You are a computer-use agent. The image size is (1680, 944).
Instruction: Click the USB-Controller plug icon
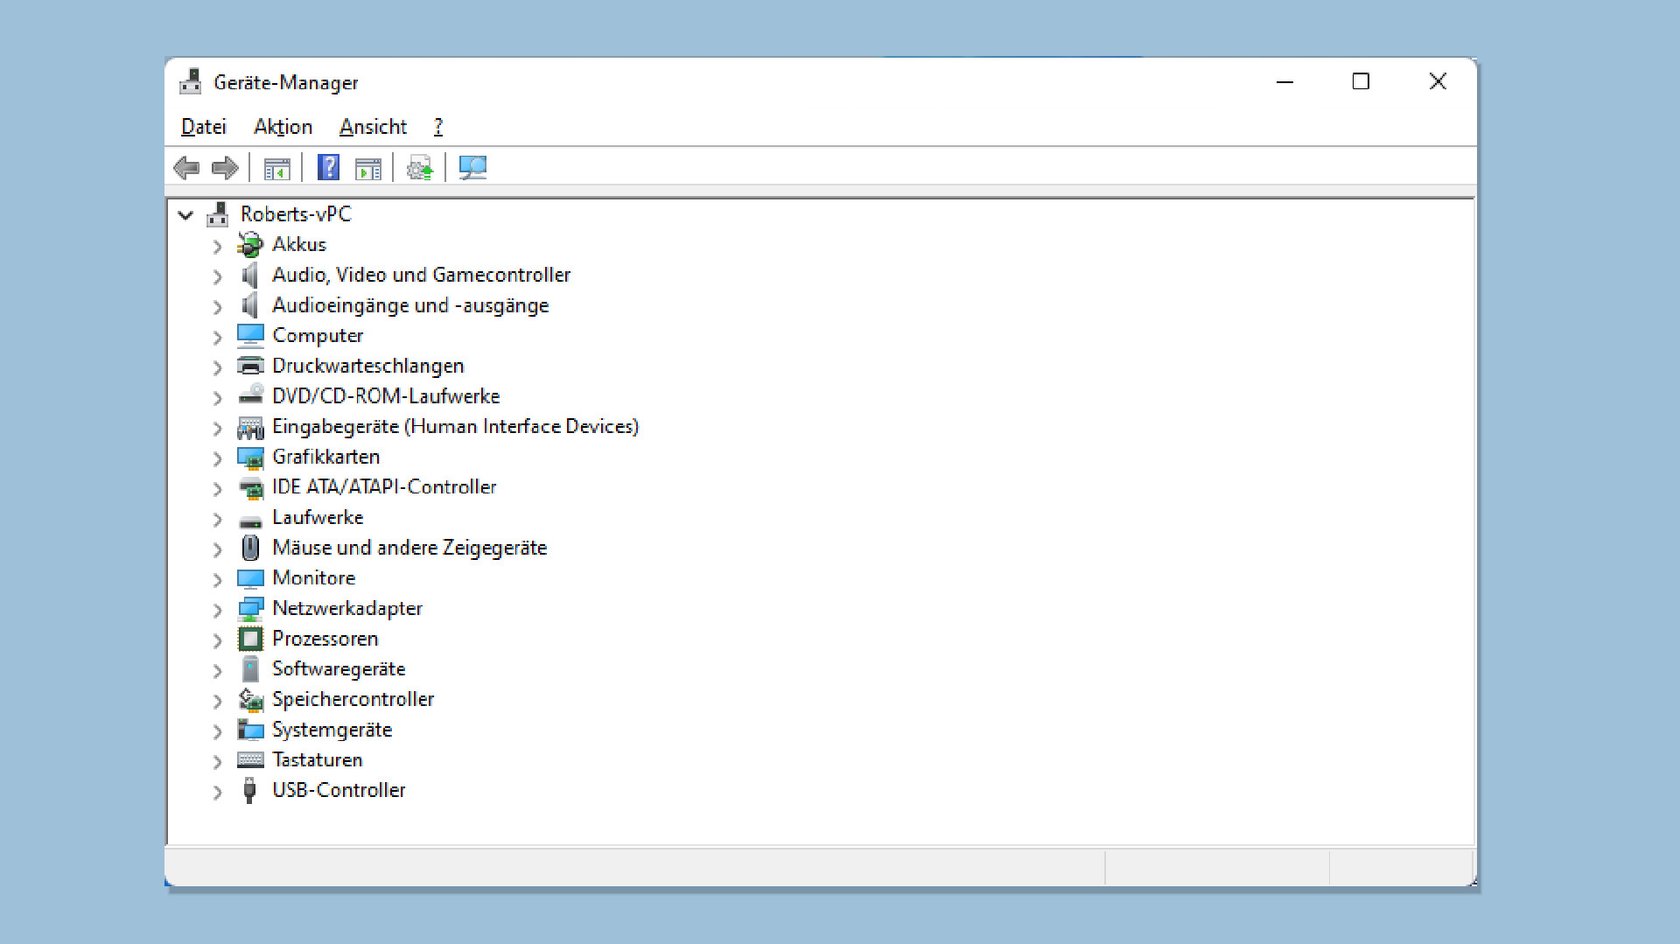pyautogui.click(x=250, y=790)
